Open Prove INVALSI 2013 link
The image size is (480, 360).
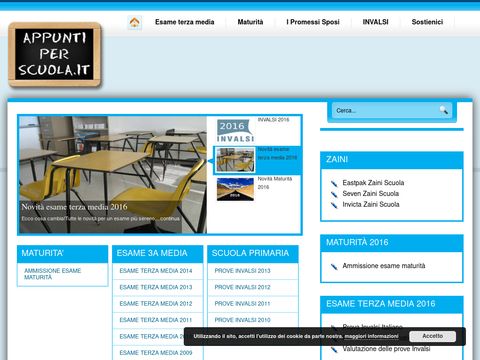pyautogui.click(x=242, y=271)
